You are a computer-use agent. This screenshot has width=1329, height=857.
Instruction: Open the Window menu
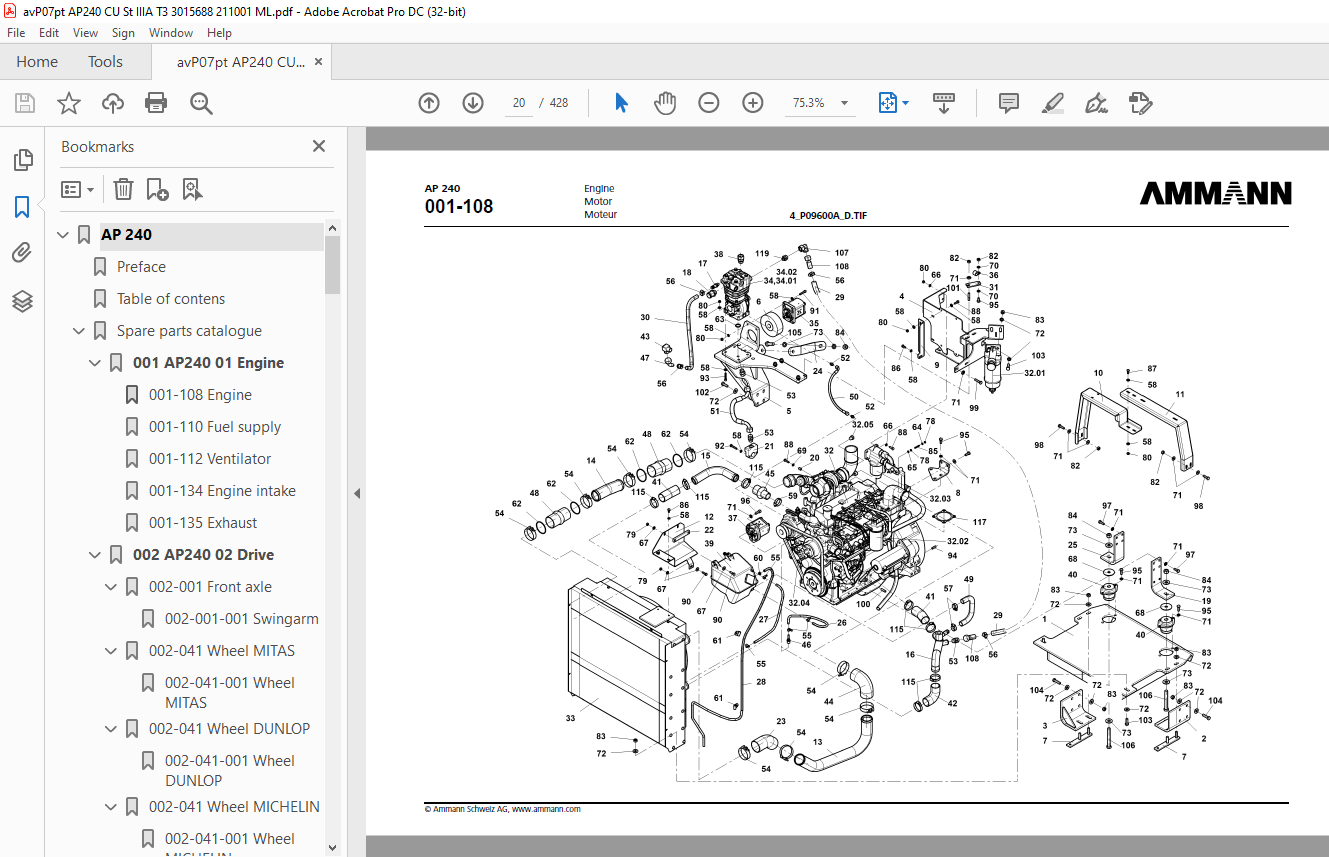tap(171, 33)
